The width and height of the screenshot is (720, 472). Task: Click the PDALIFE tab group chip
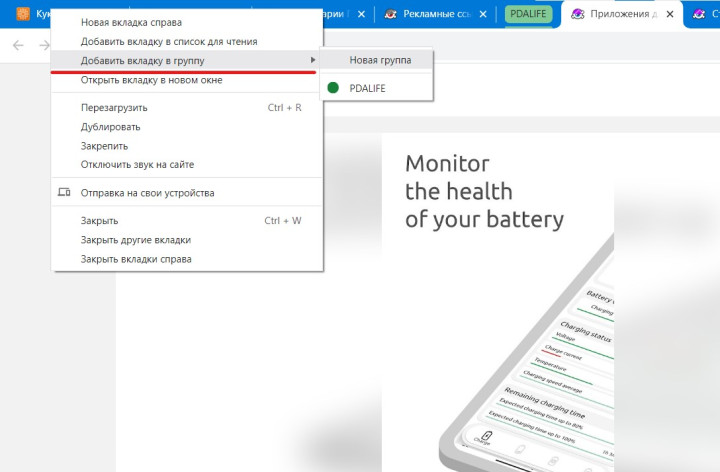point(529,14)
